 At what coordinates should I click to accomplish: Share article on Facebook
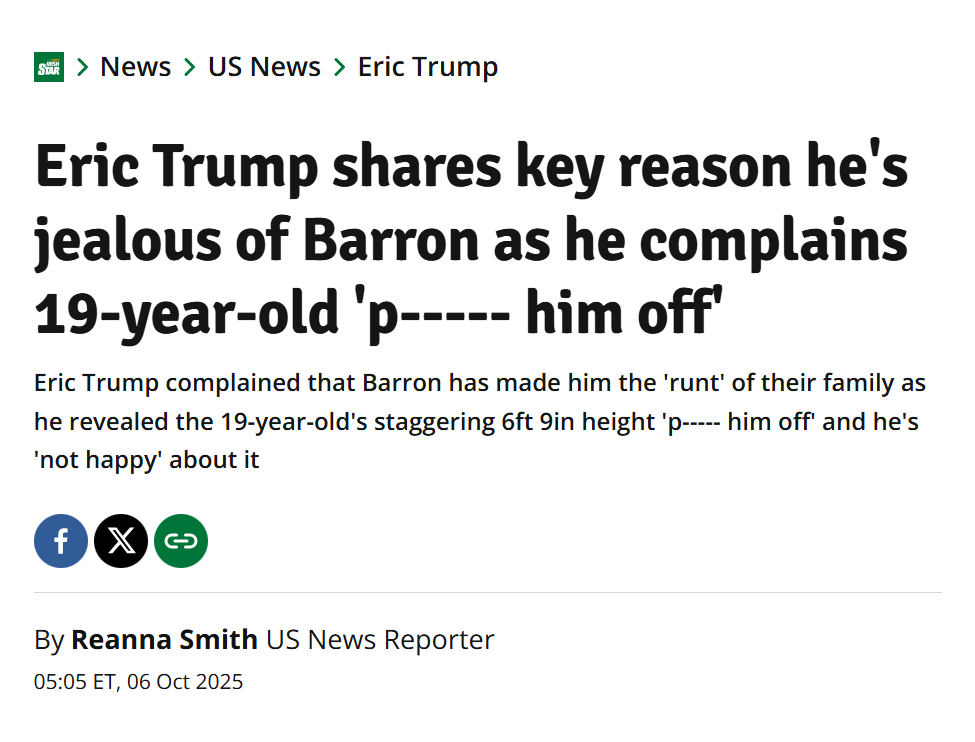pos(61,541)
